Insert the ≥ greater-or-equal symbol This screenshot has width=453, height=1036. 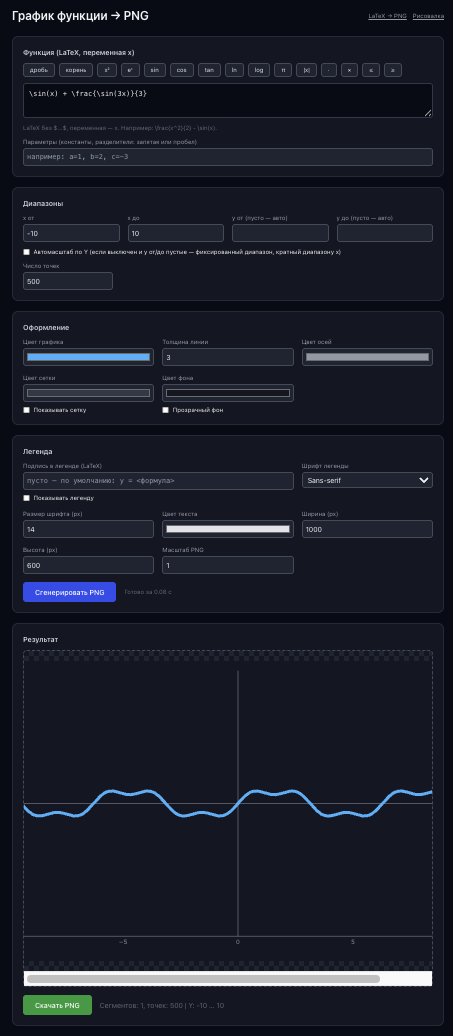pyautogui.click(x=393, y=70)
